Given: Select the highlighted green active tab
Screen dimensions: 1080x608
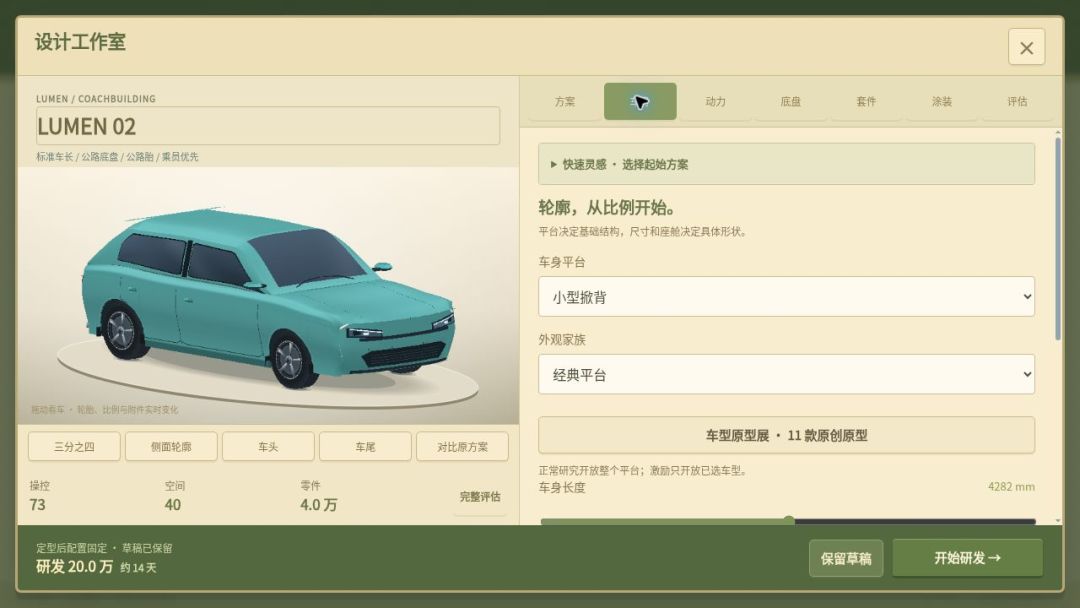Looking at the screenshot, I should point(640,101).
